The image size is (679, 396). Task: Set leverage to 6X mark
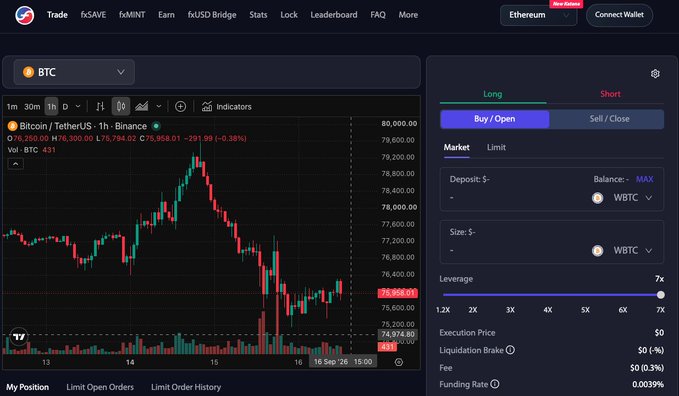[623, 310]
